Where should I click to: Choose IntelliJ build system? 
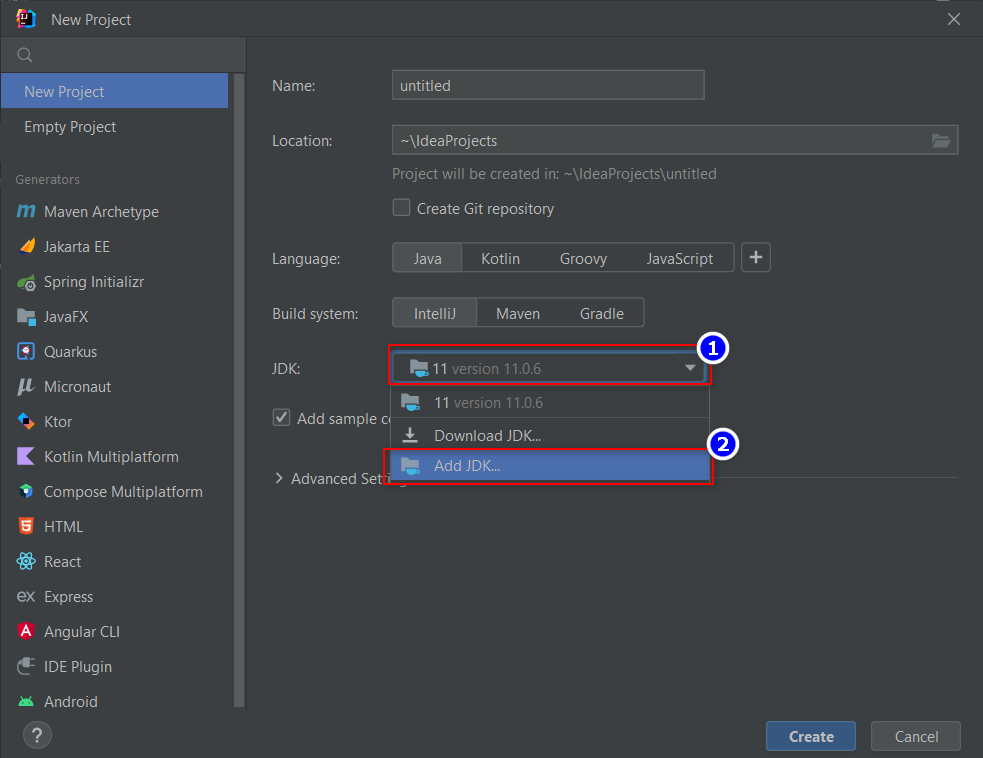click(434, 313)
